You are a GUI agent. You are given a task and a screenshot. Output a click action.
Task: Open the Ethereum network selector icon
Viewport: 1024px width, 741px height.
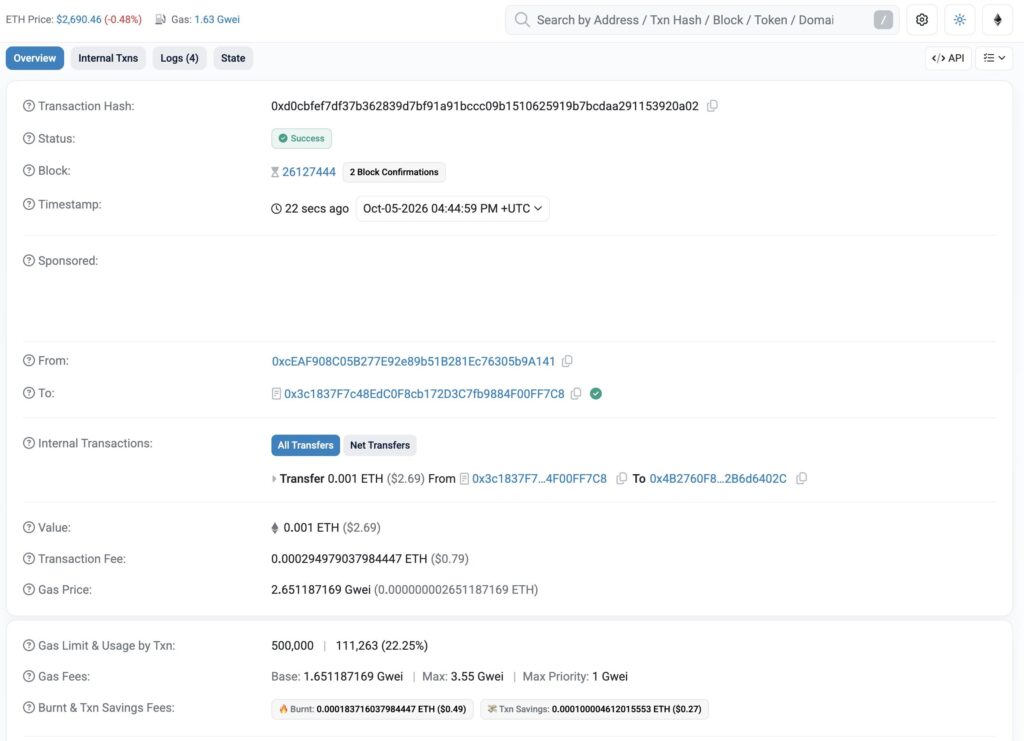point(997,20)
